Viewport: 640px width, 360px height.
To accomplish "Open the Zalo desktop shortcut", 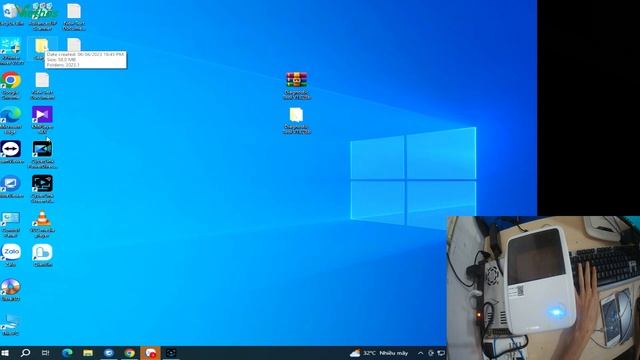I will click(11, 255).
